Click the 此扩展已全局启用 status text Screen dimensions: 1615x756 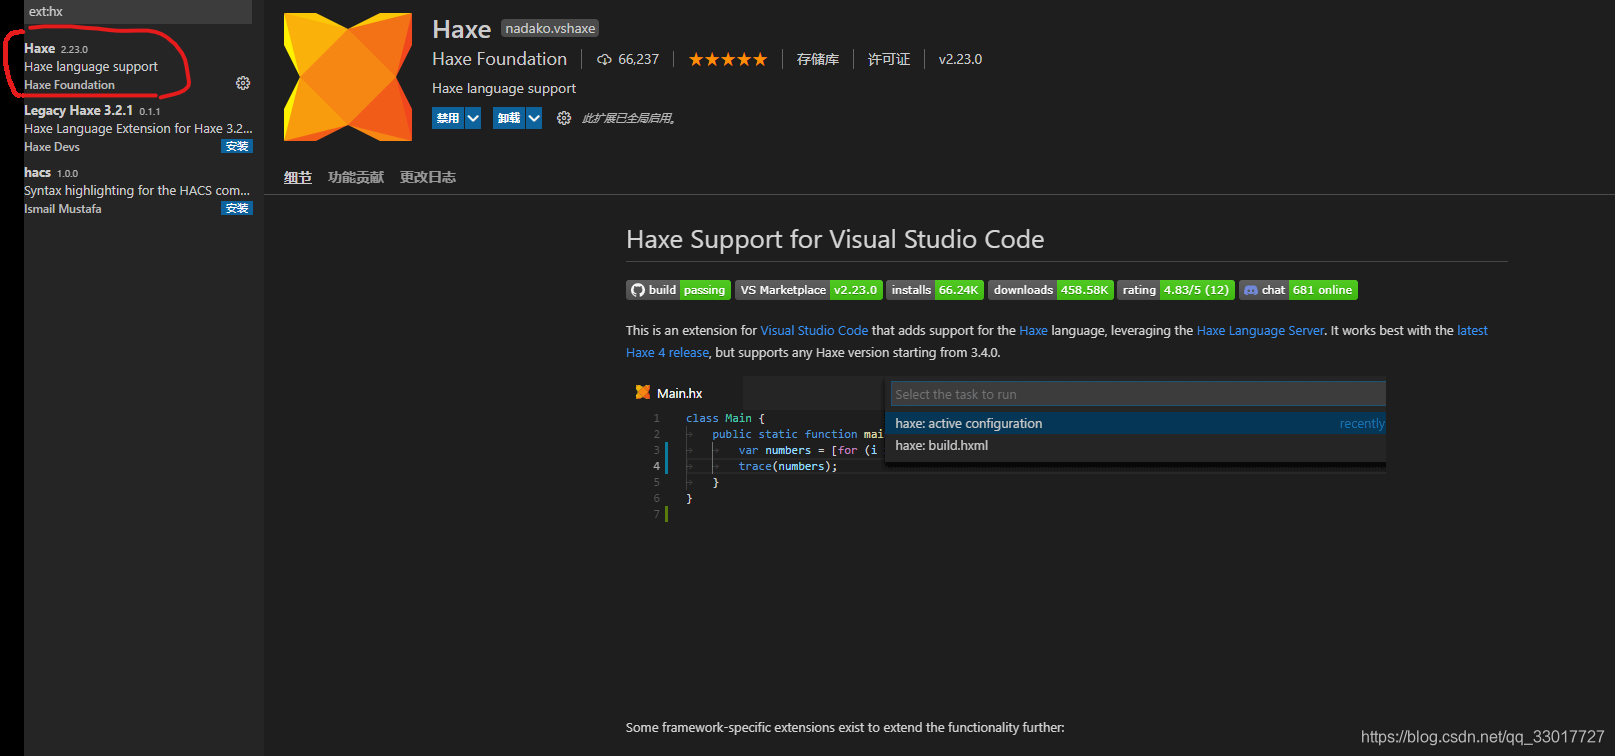(628, 118)
